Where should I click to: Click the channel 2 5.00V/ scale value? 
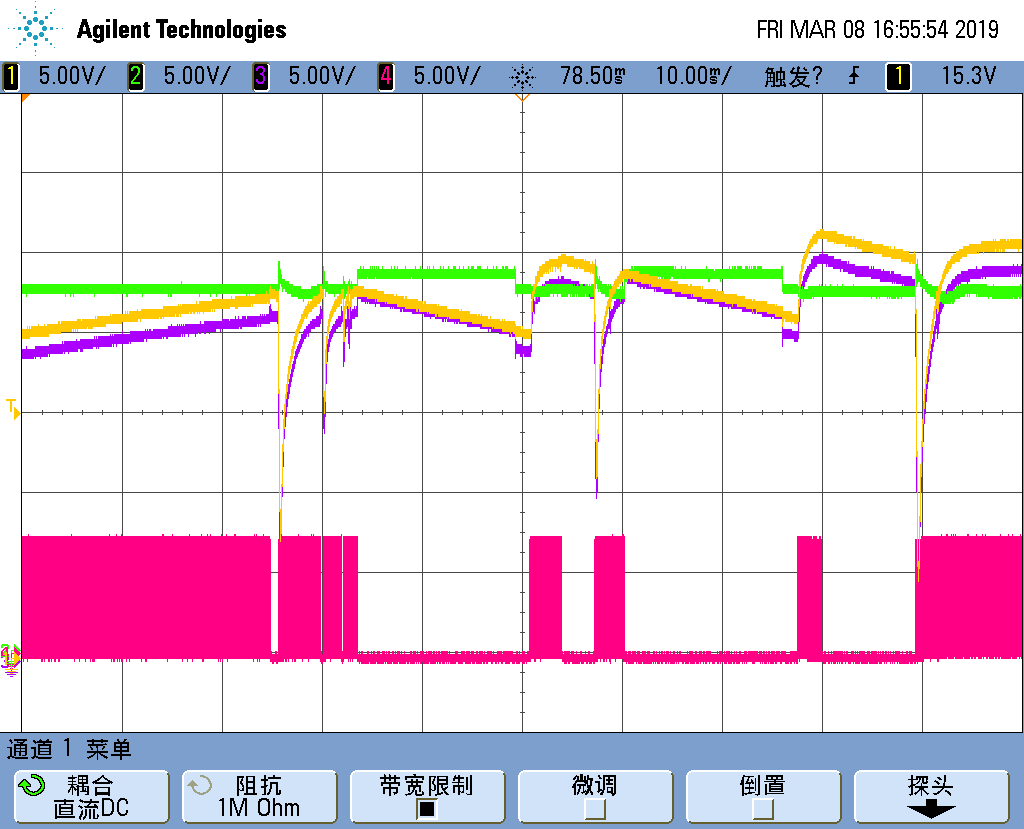[197, 76]
